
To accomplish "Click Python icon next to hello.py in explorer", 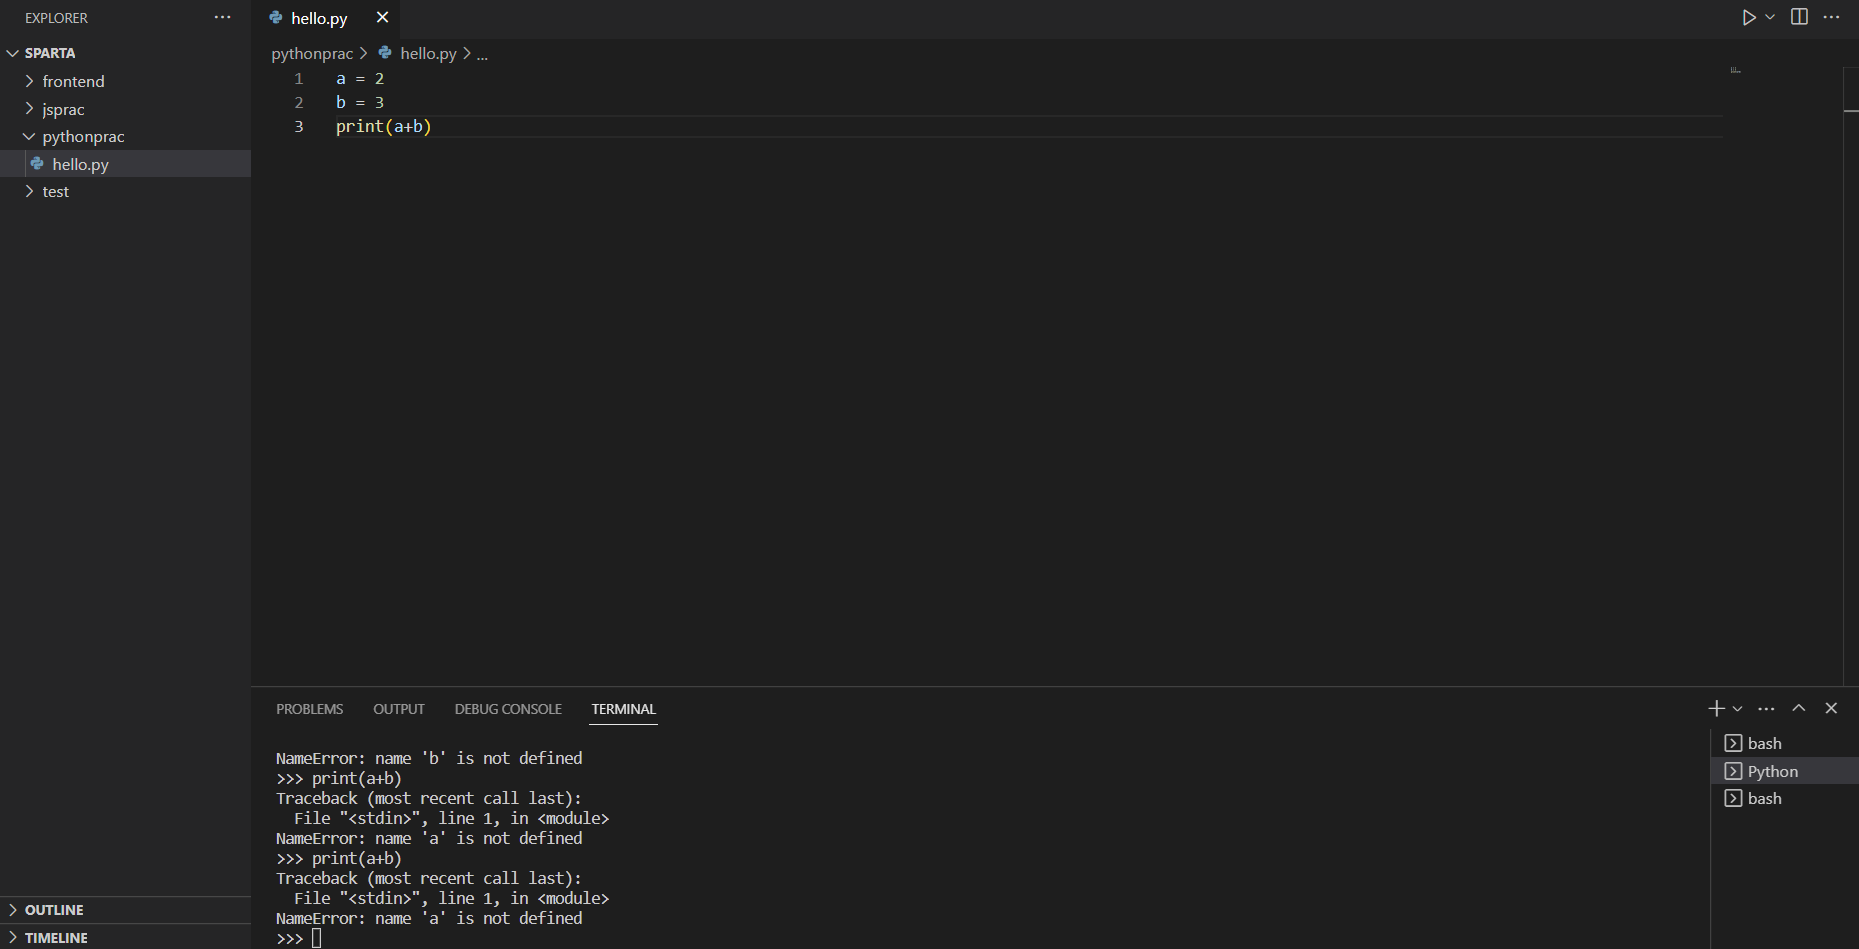I will pos(37,164).
